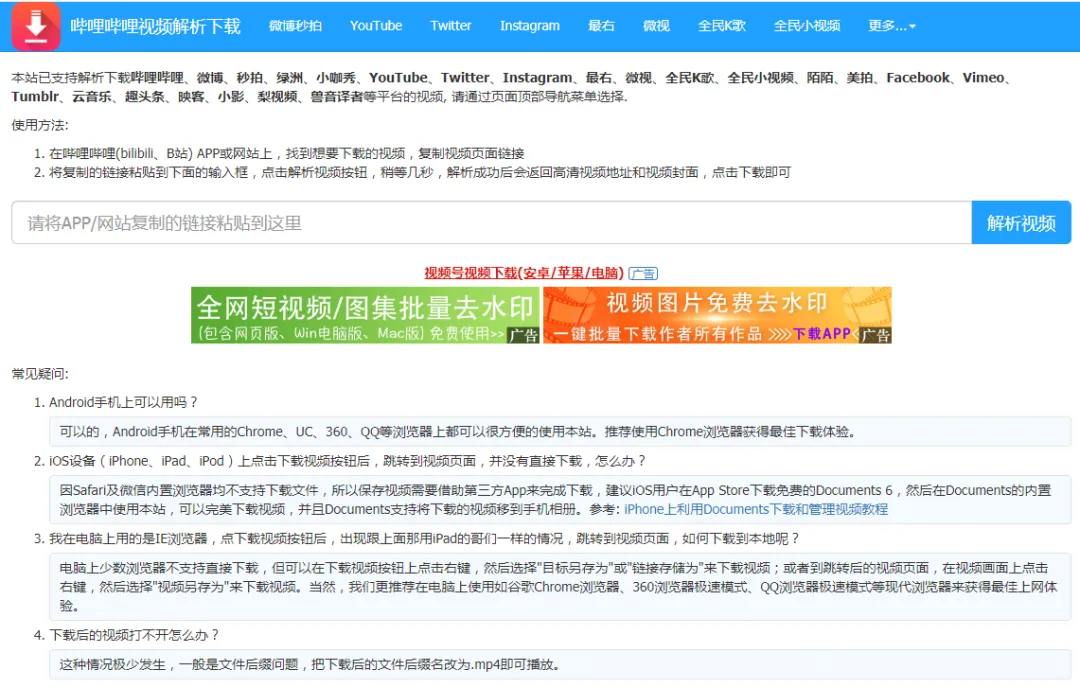Click the 使用方法: heading text

click(40, 125)
